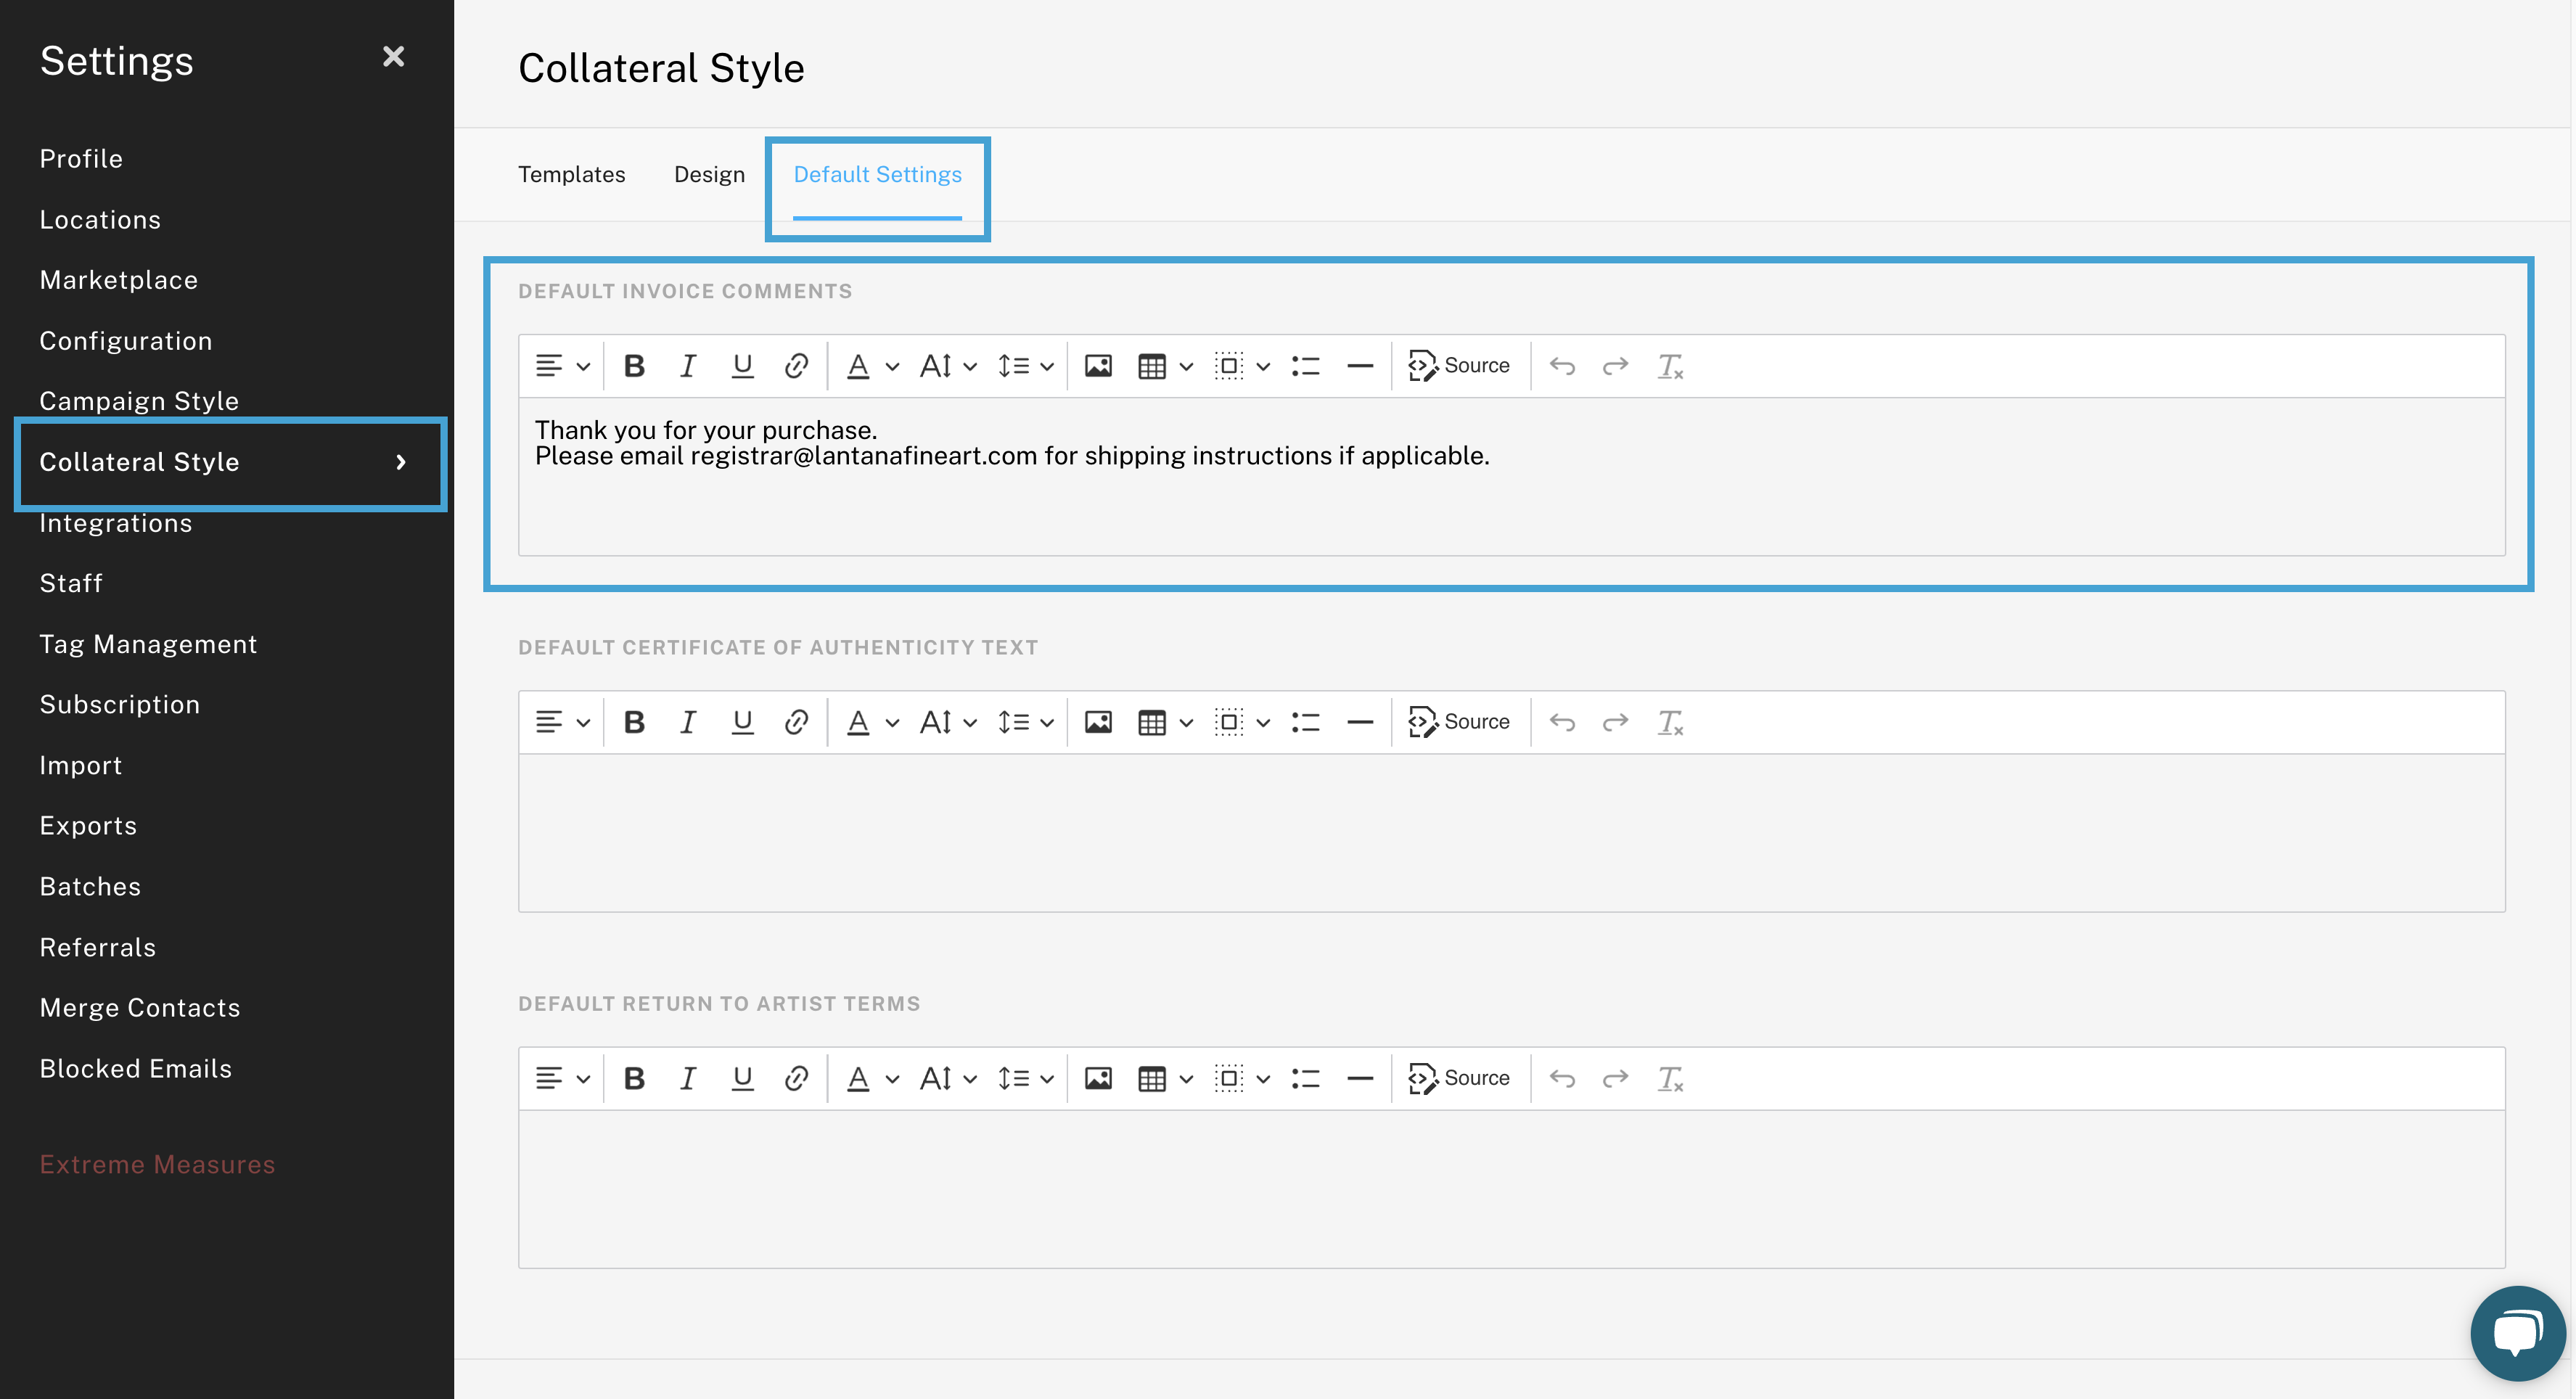Open Extreme Measures settings link
The height and width of the screenshot is (1399, 2576).
(157, 1164)
